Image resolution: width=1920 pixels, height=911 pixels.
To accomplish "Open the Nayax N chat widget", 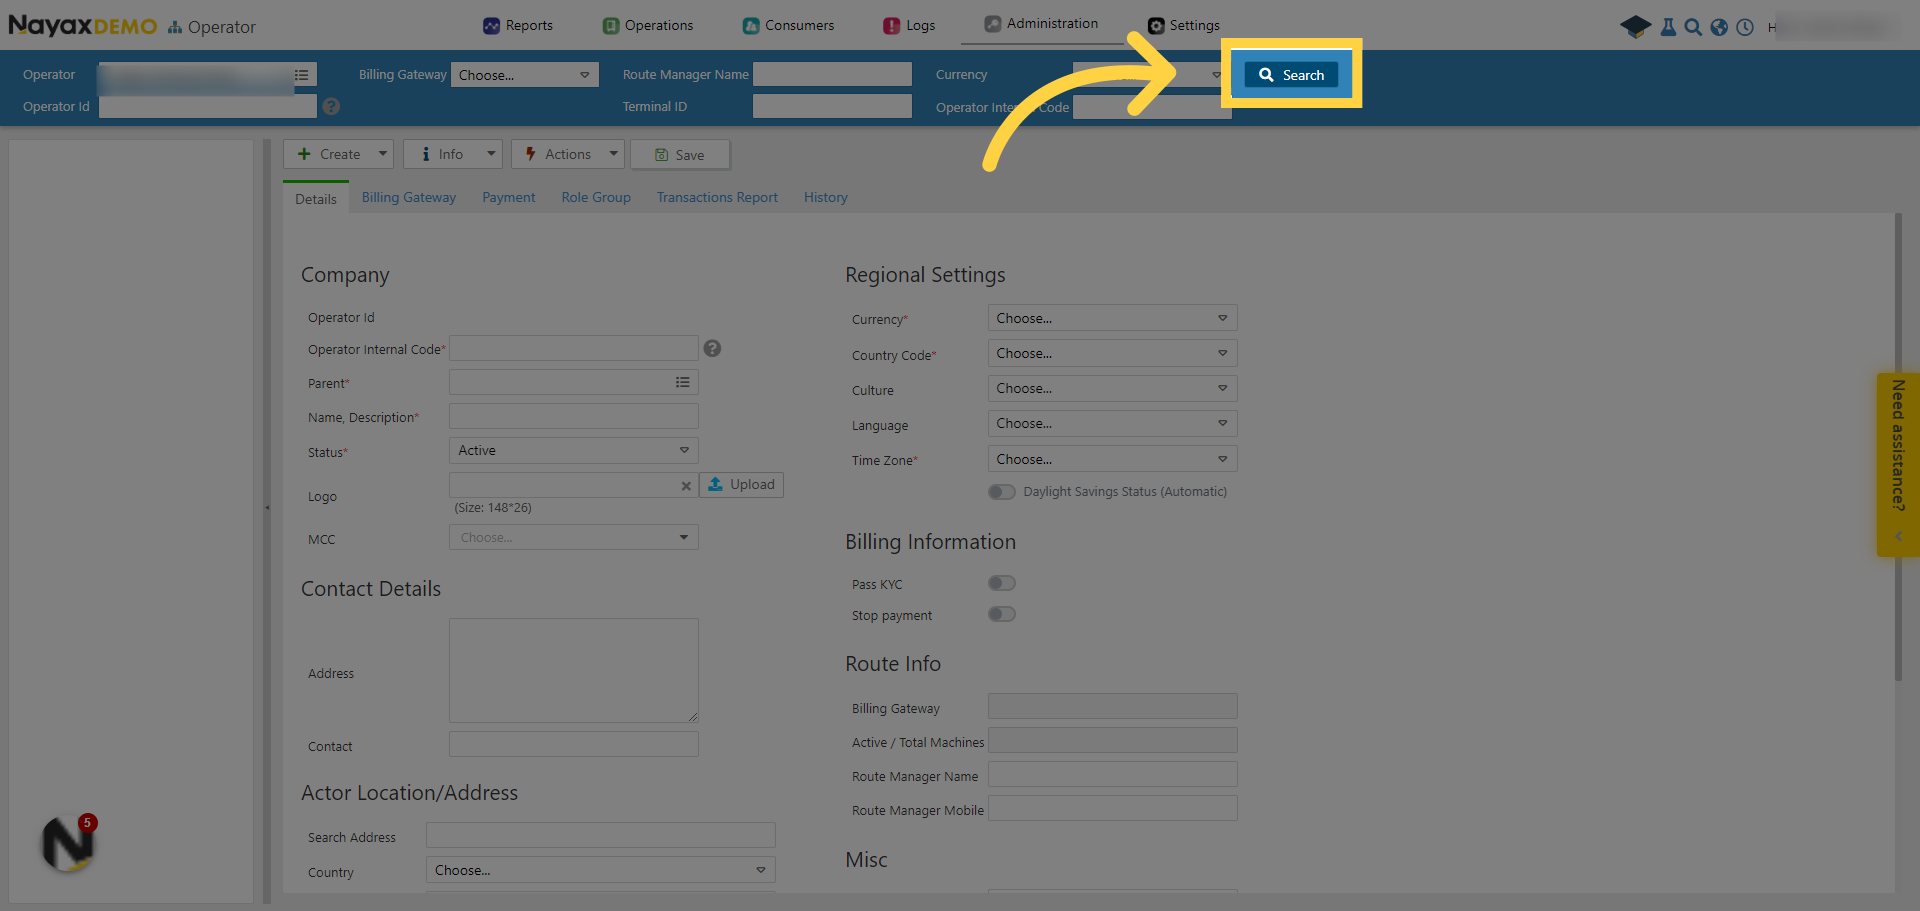I will point(68,843).
